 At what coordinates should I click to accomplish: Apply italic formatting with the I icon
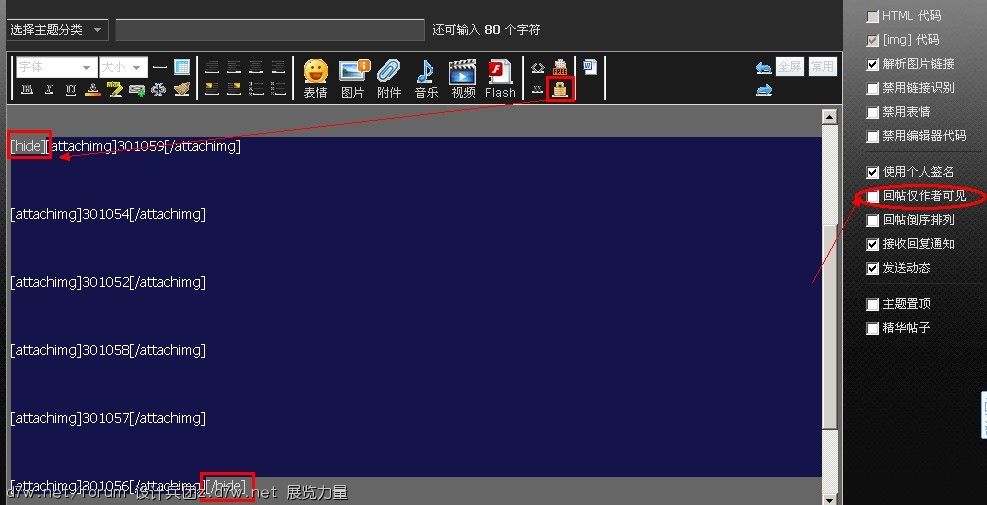coord(49,89)
